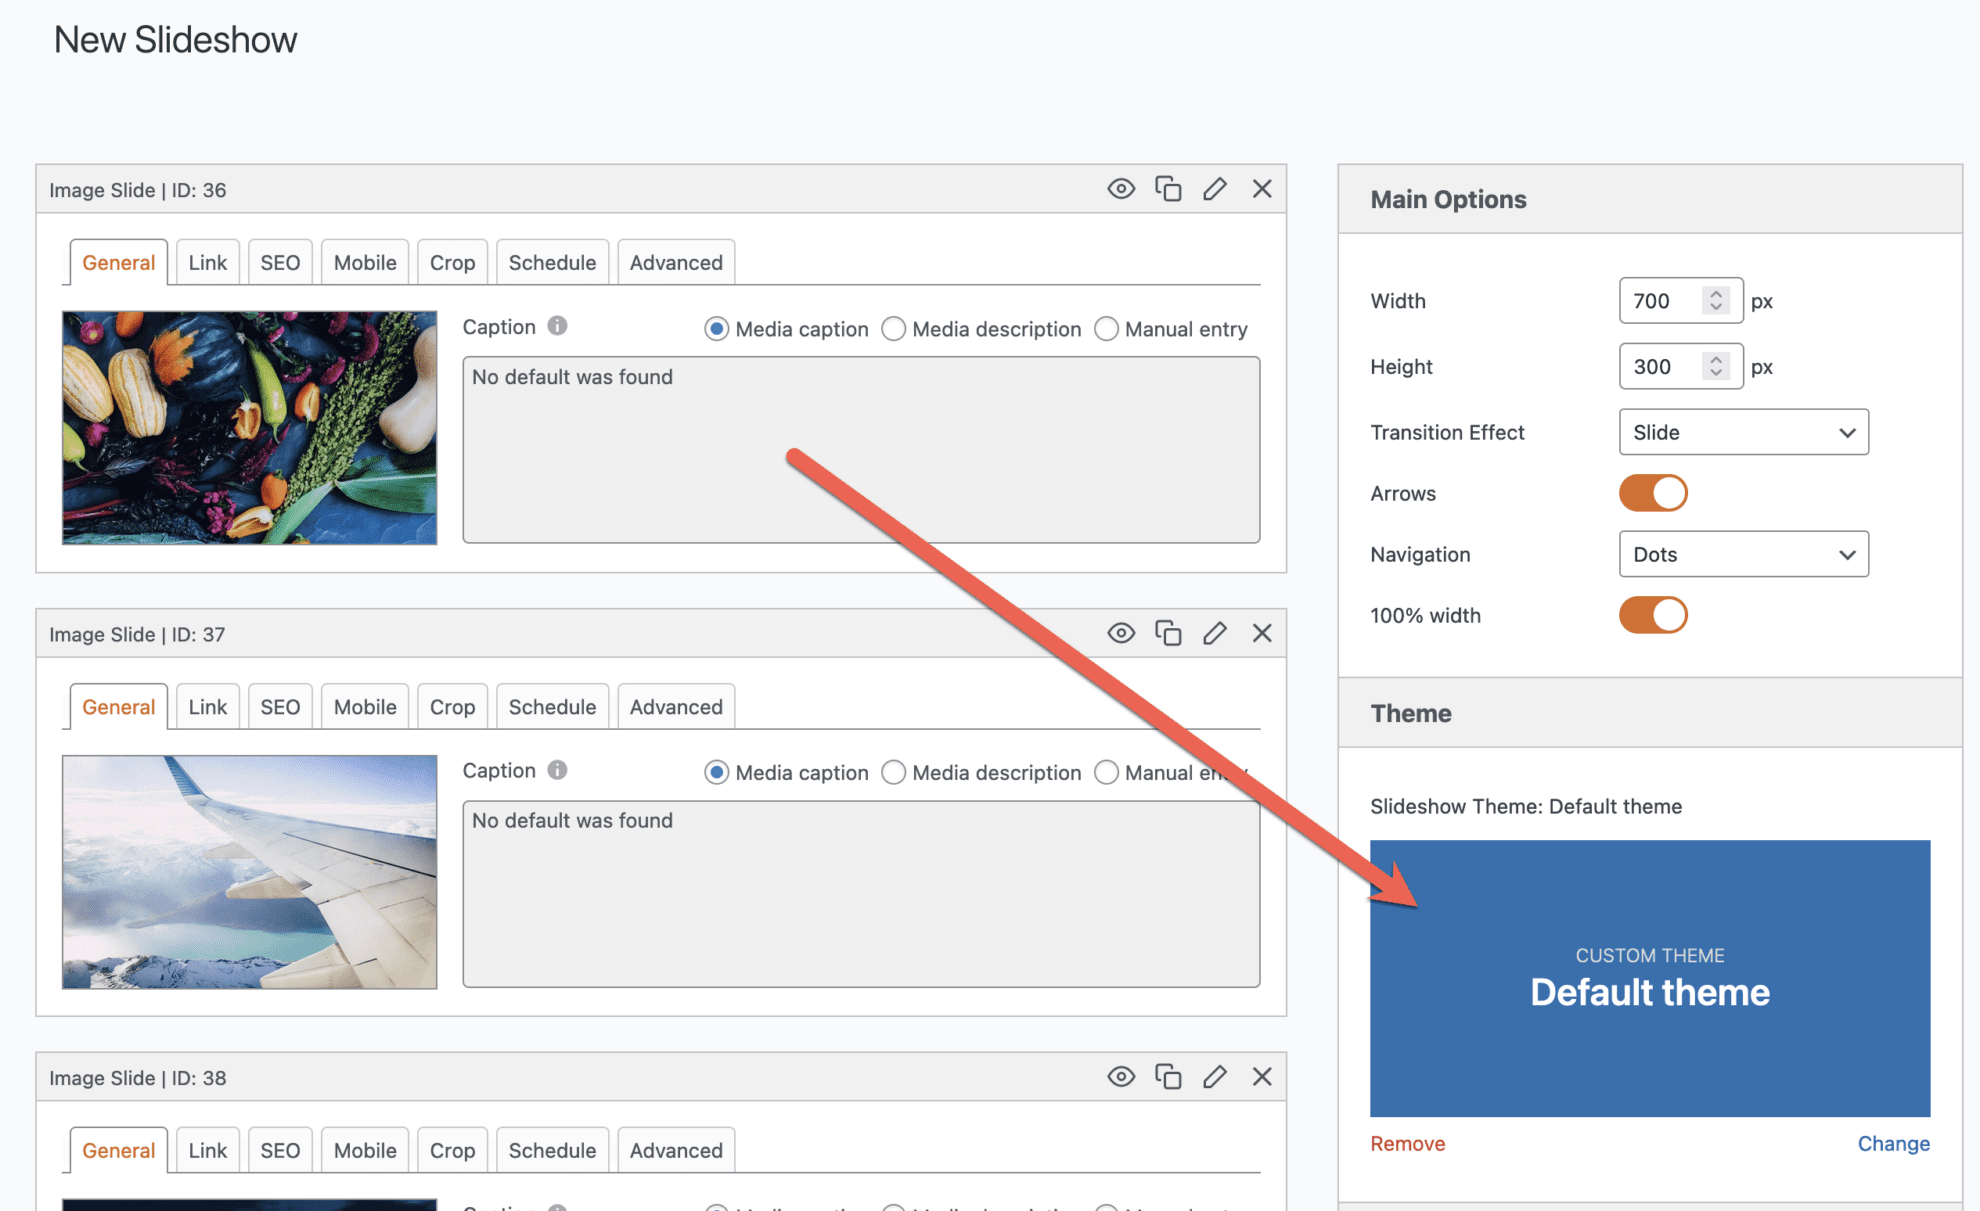Open caption info tooltip on slide 36
The image size is (1980, 1211).
click(557, 325)
